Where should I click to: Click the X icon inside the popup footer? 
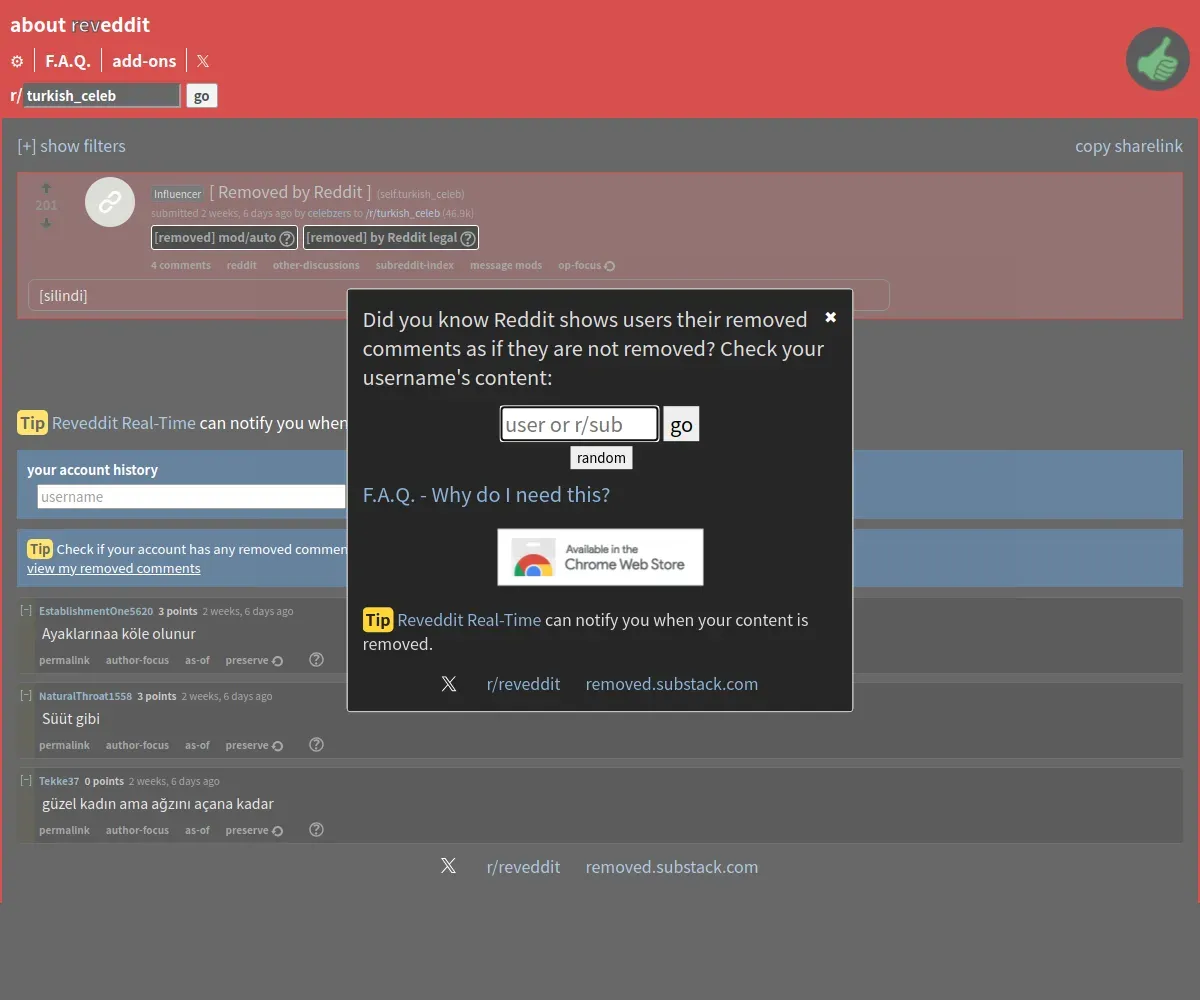(x=449, y=684)
